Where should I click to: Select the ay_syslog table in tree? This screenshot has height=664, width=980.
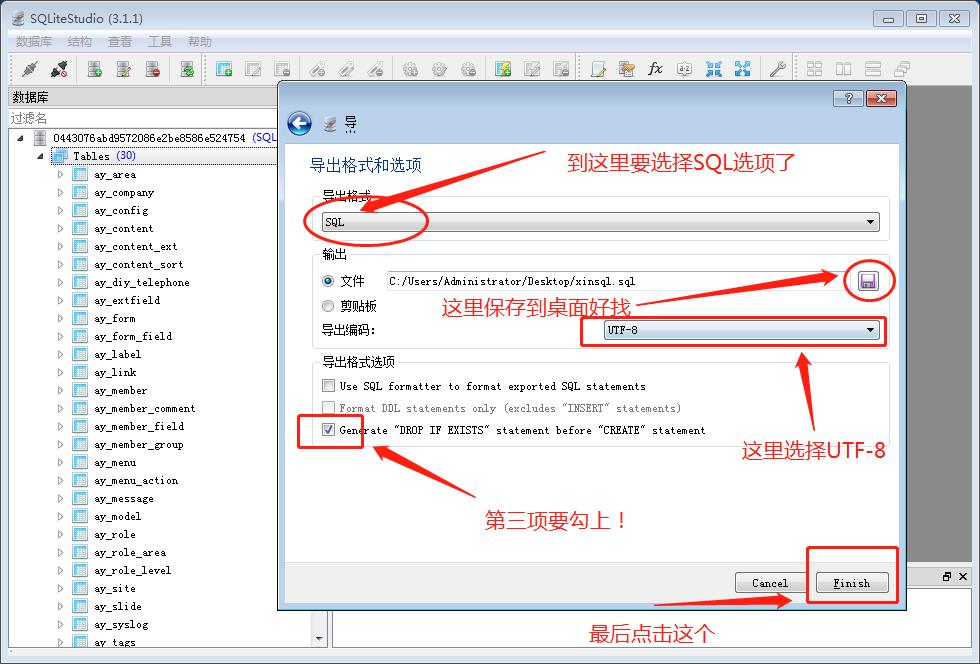point(121,624)
